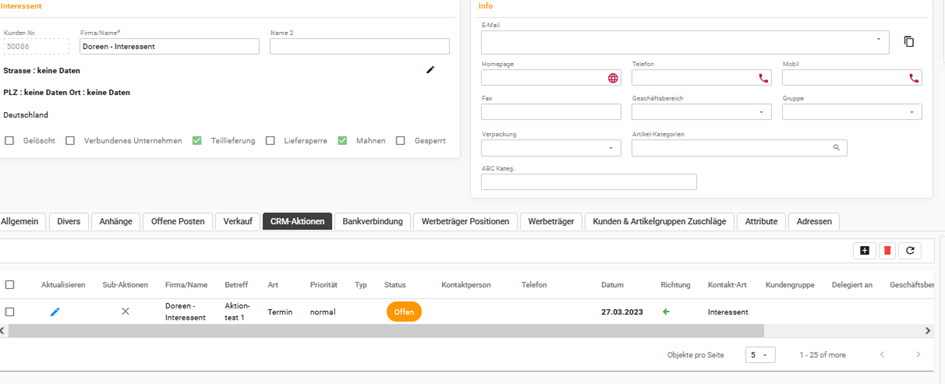Select the Doreen - Interessent row checkbox
945x384 pixels.
[10, 312]
